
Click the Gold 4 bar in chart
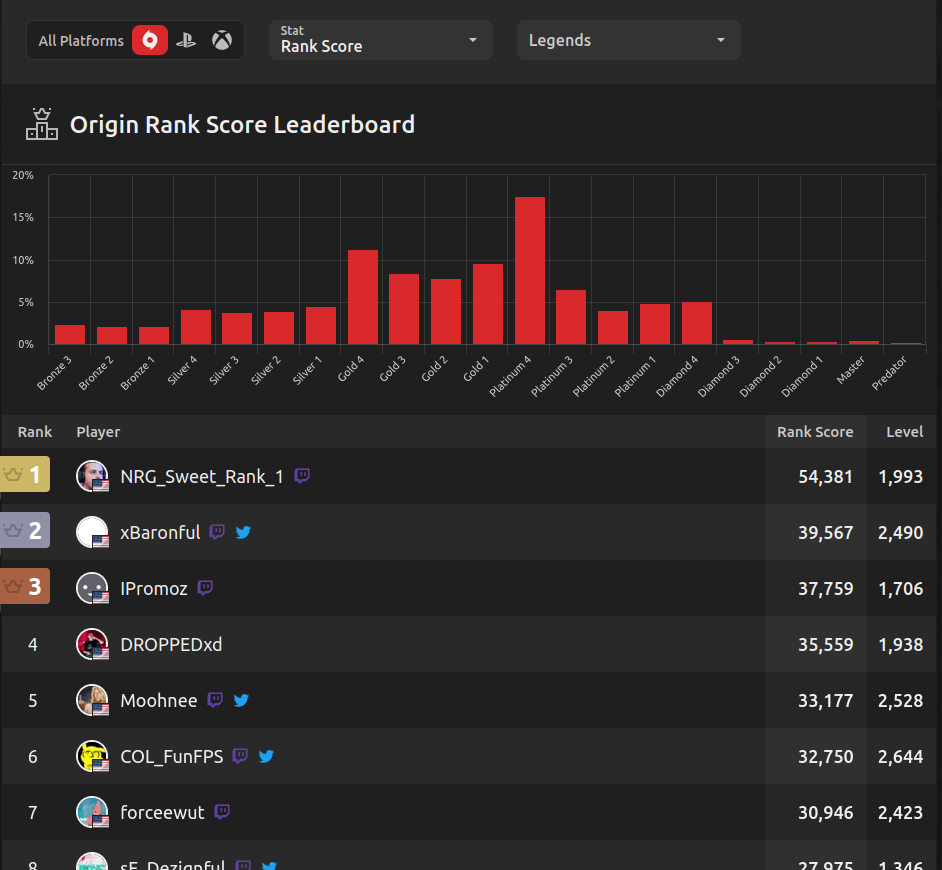(x=362, y=297)
